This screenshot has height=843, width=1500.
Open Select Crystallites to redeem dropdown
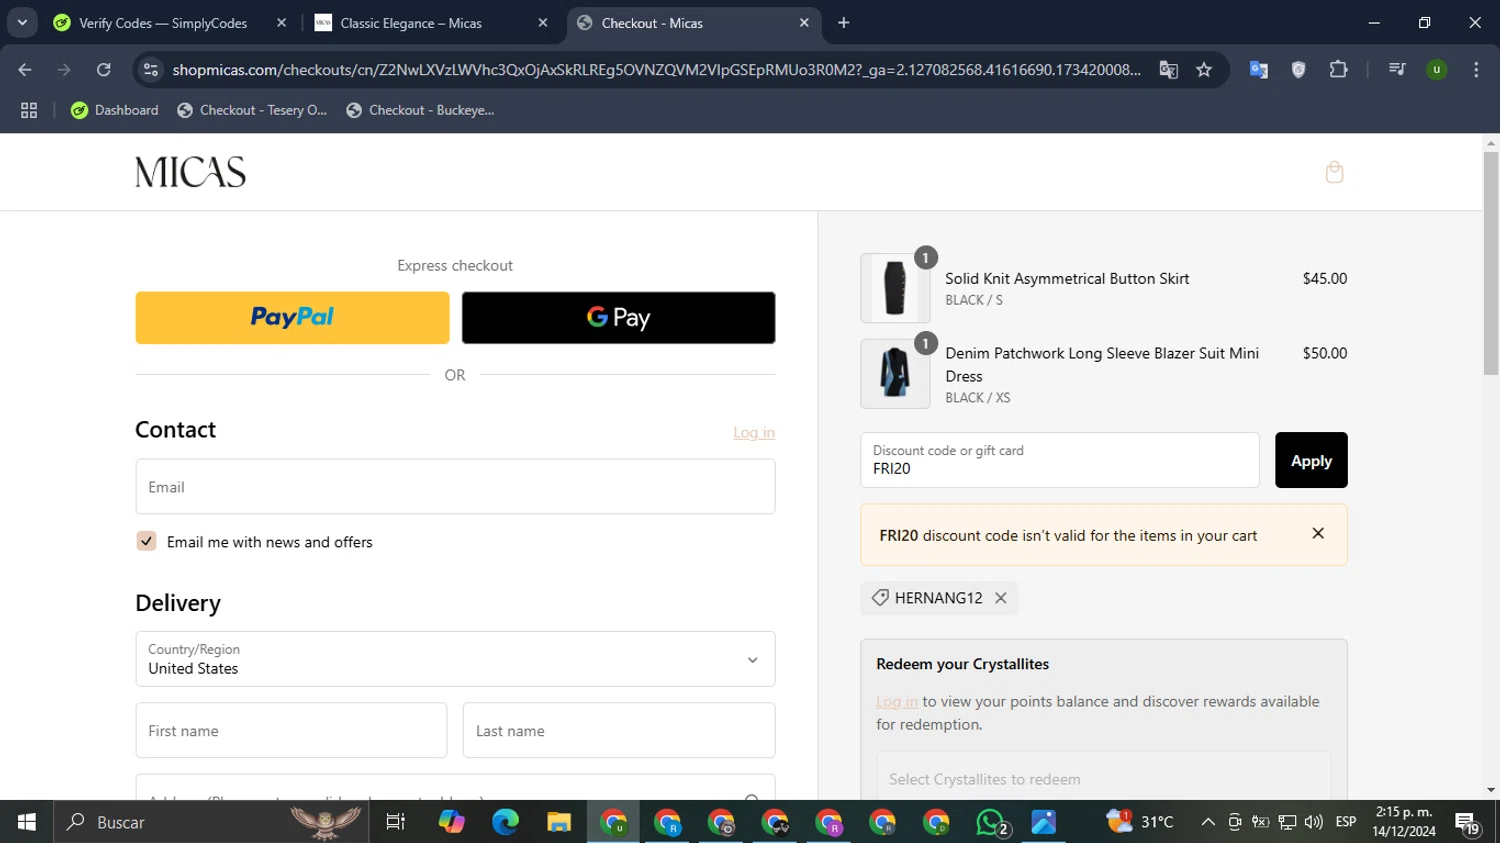1104,778
